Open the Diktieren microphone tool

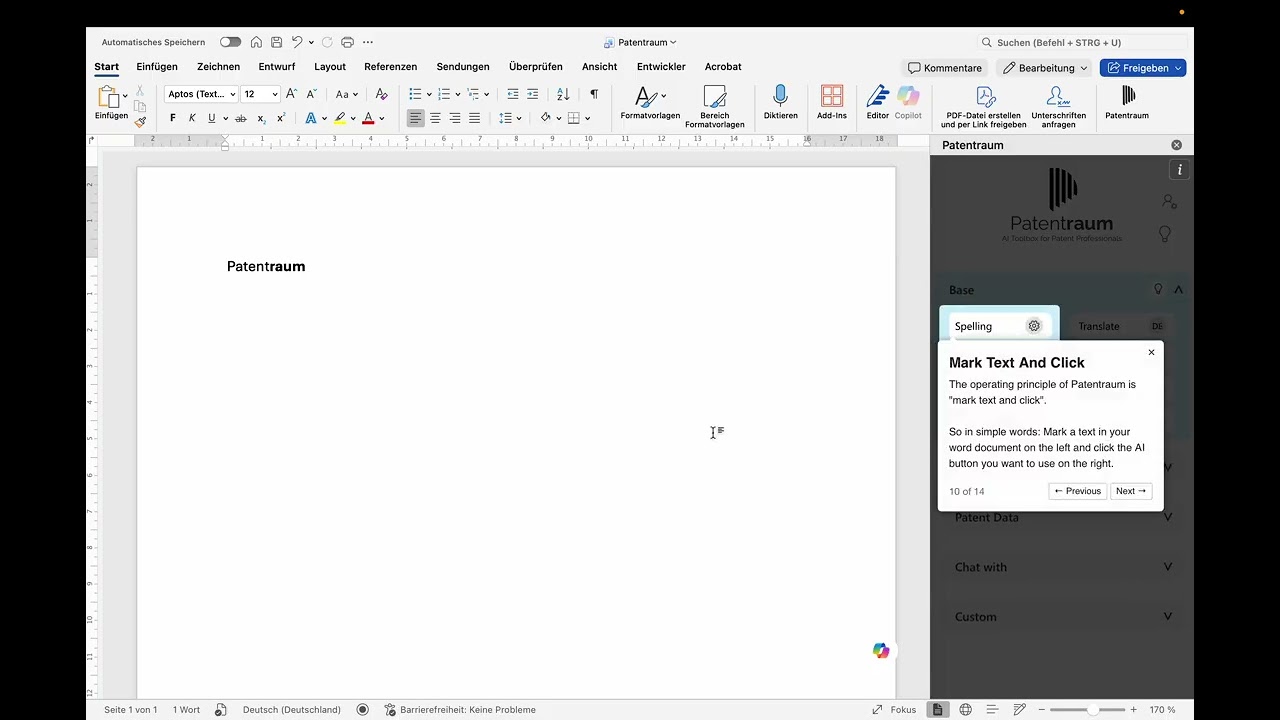(781, 102)
